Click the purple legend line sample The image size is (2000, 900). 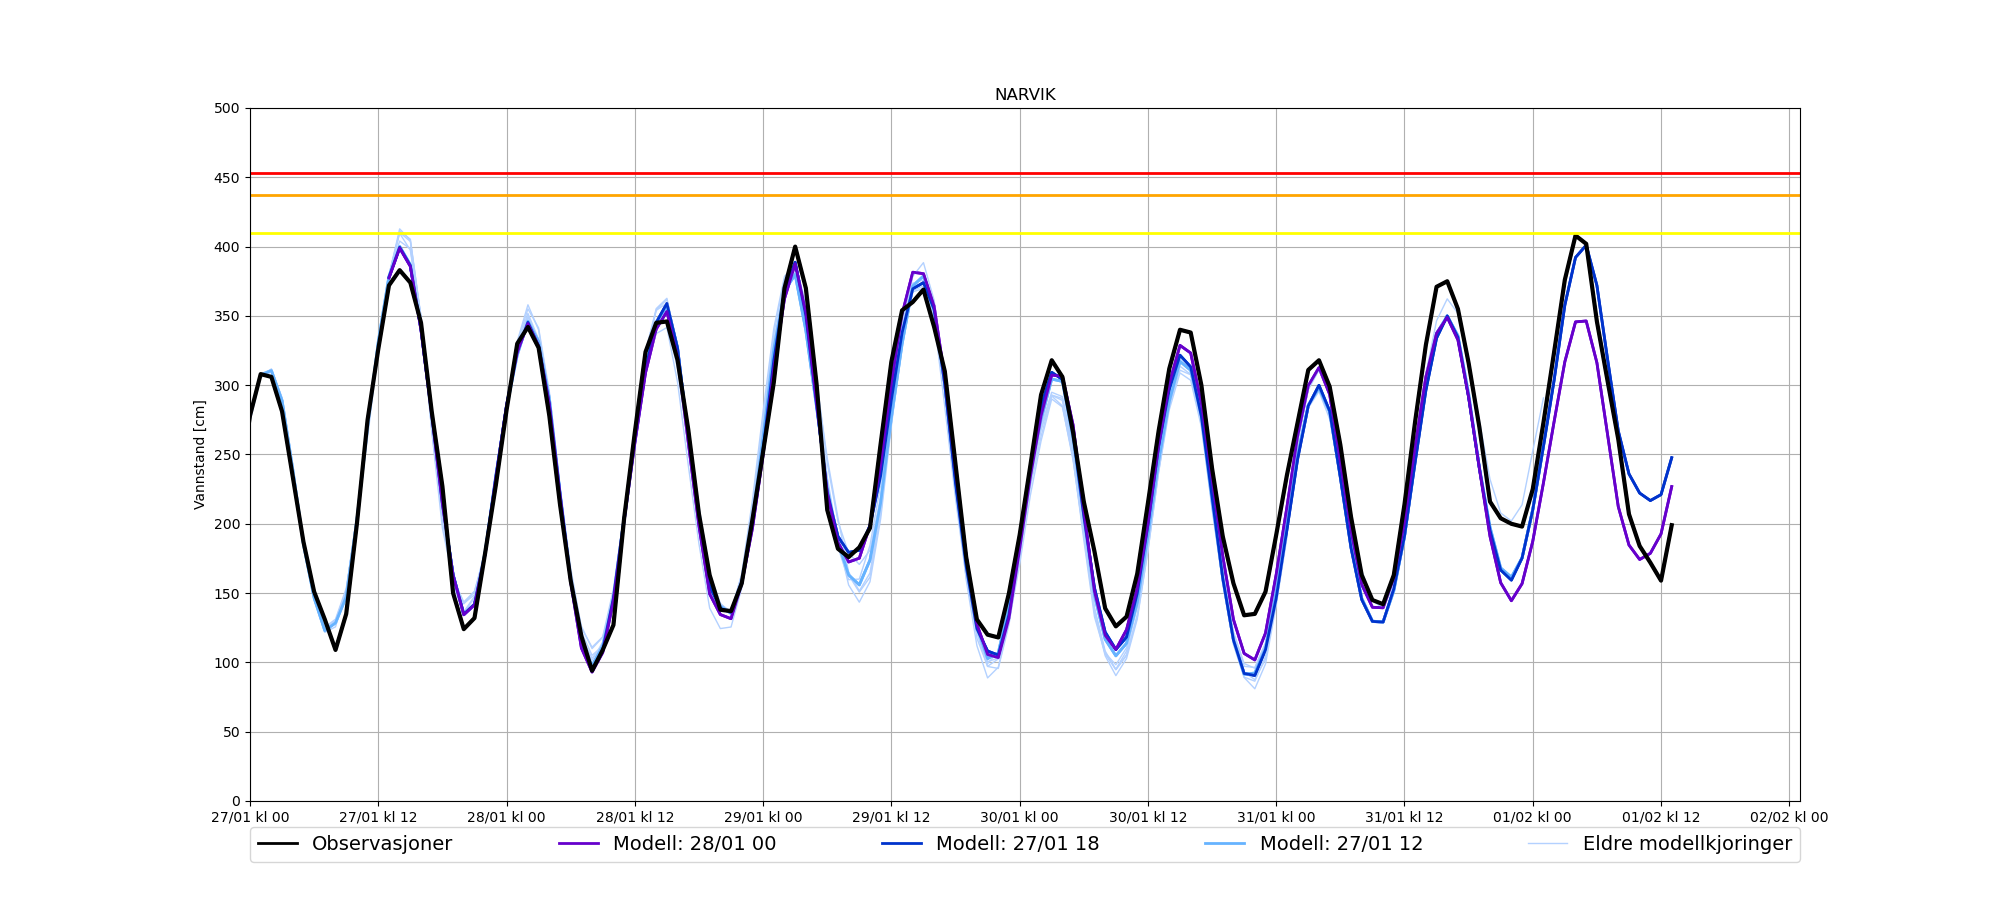579,844
